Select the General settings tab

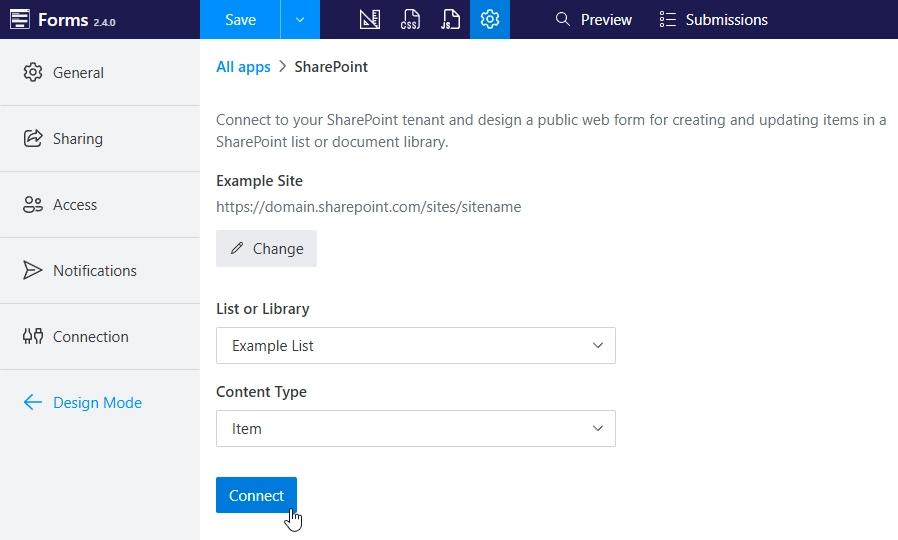click(x=100, y=73)
